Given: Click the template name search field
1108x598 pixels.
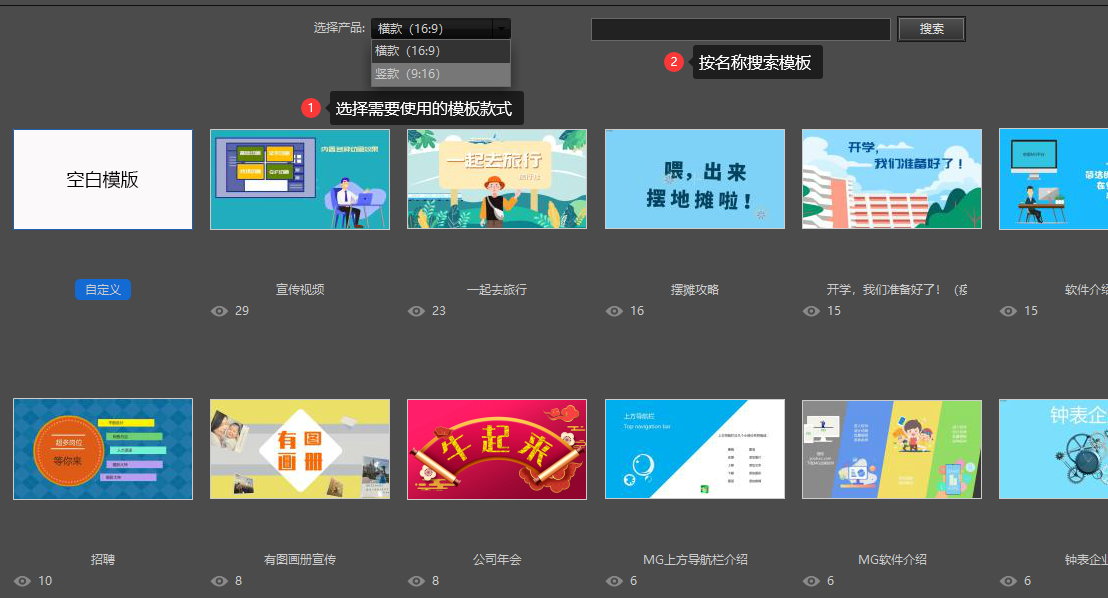Looking at the screenshot, I should coord(741,29).
